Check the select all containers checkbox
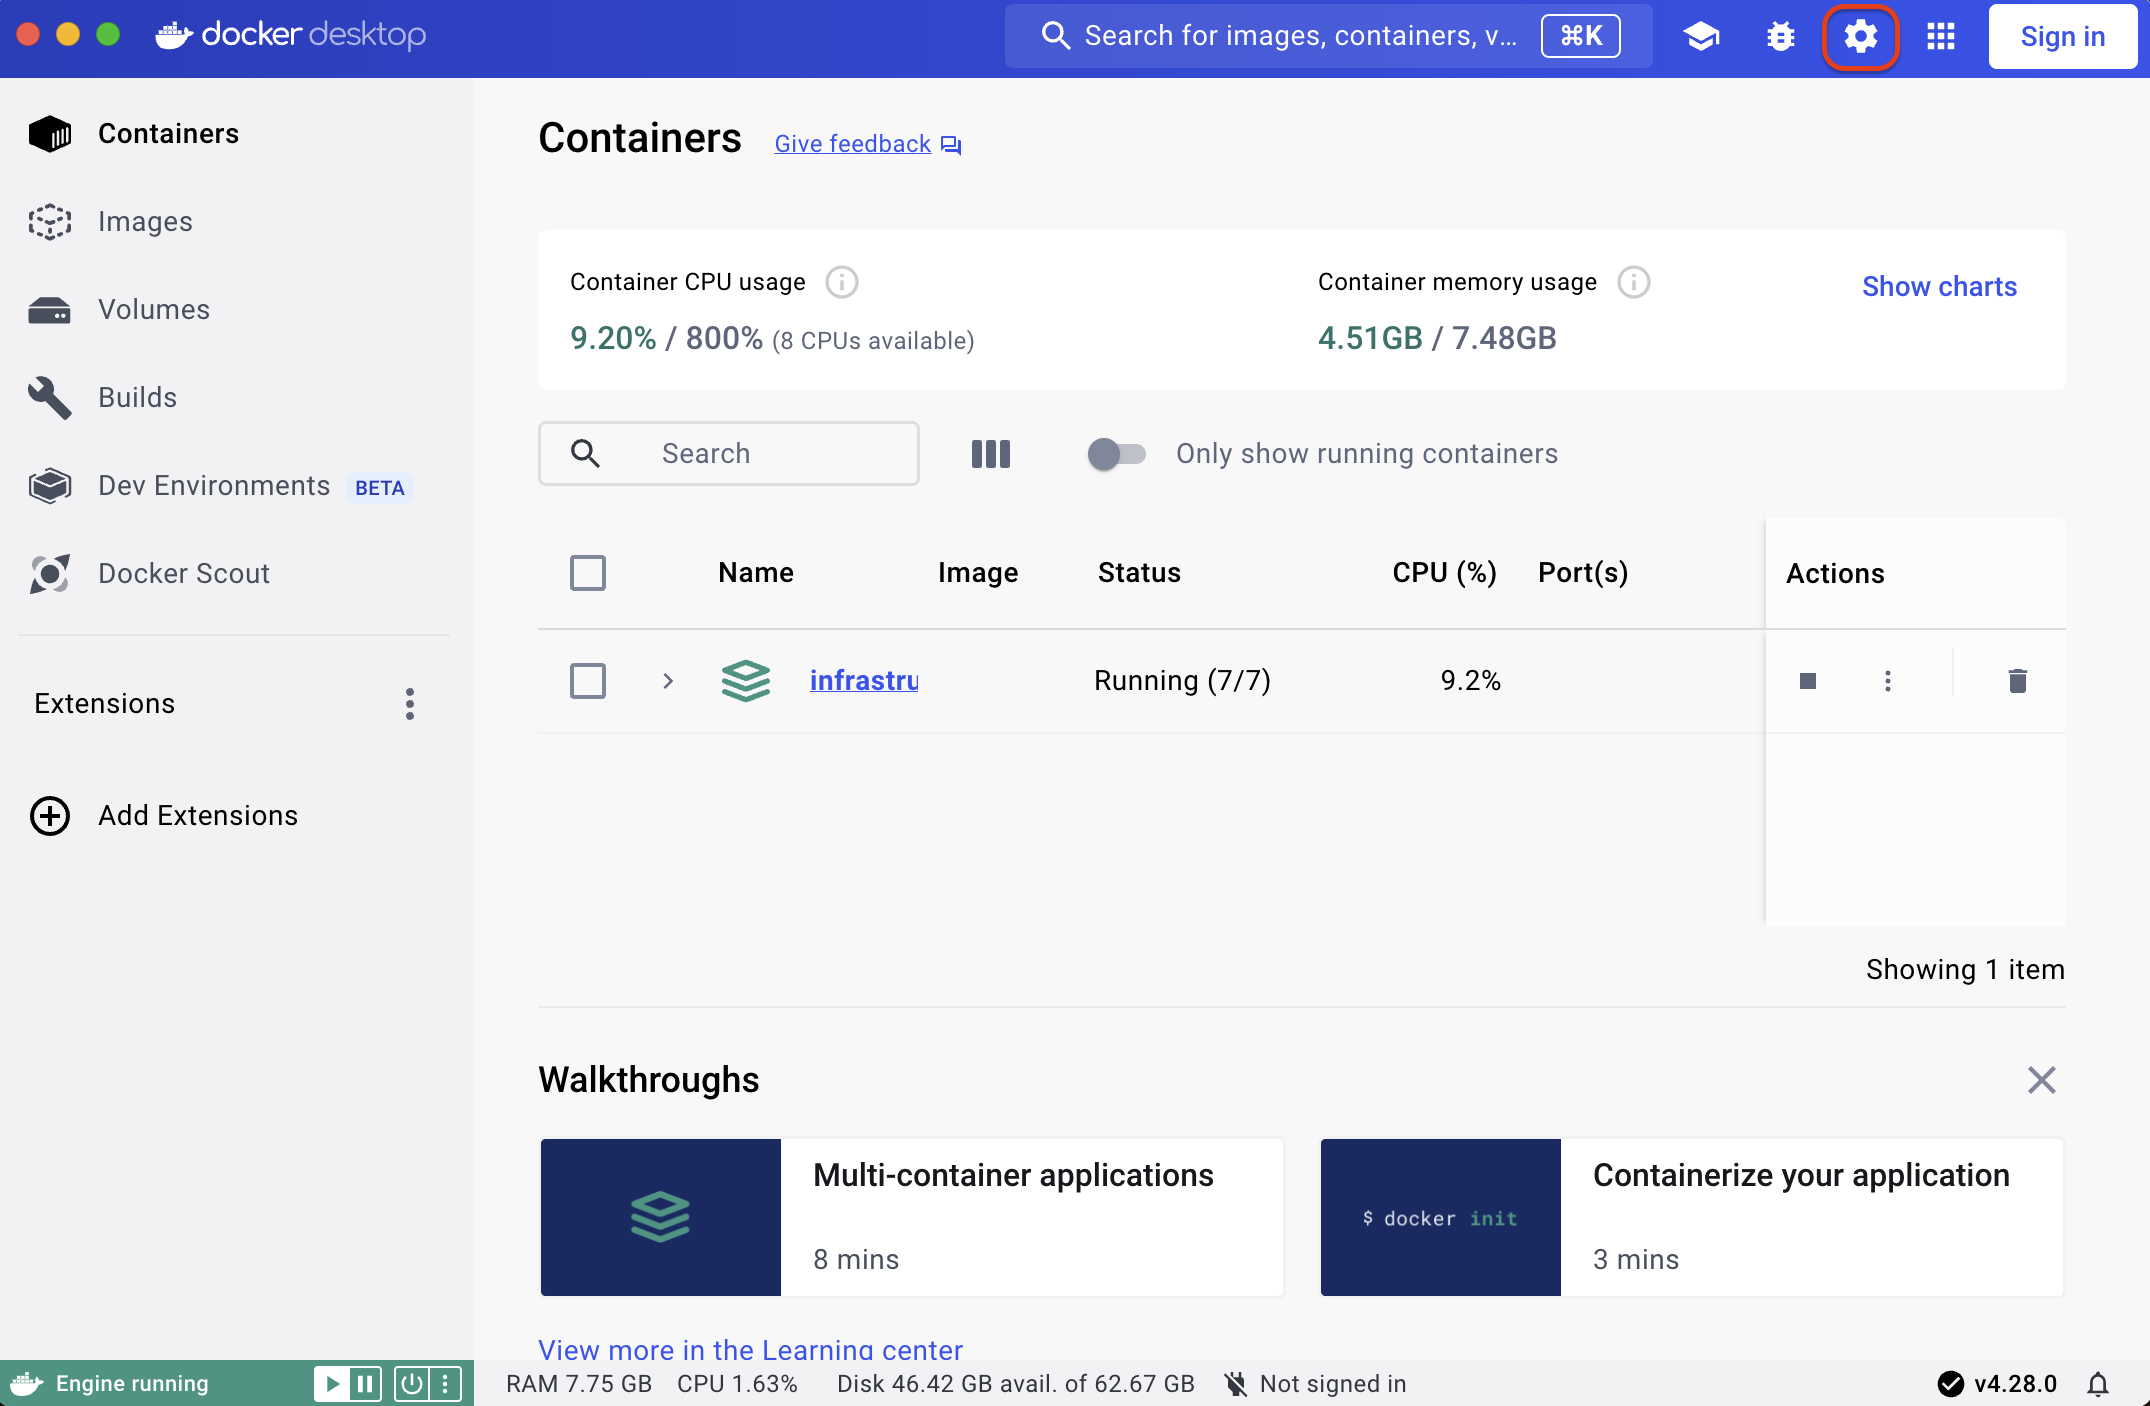The image size is (2150, 1406). 588,572
